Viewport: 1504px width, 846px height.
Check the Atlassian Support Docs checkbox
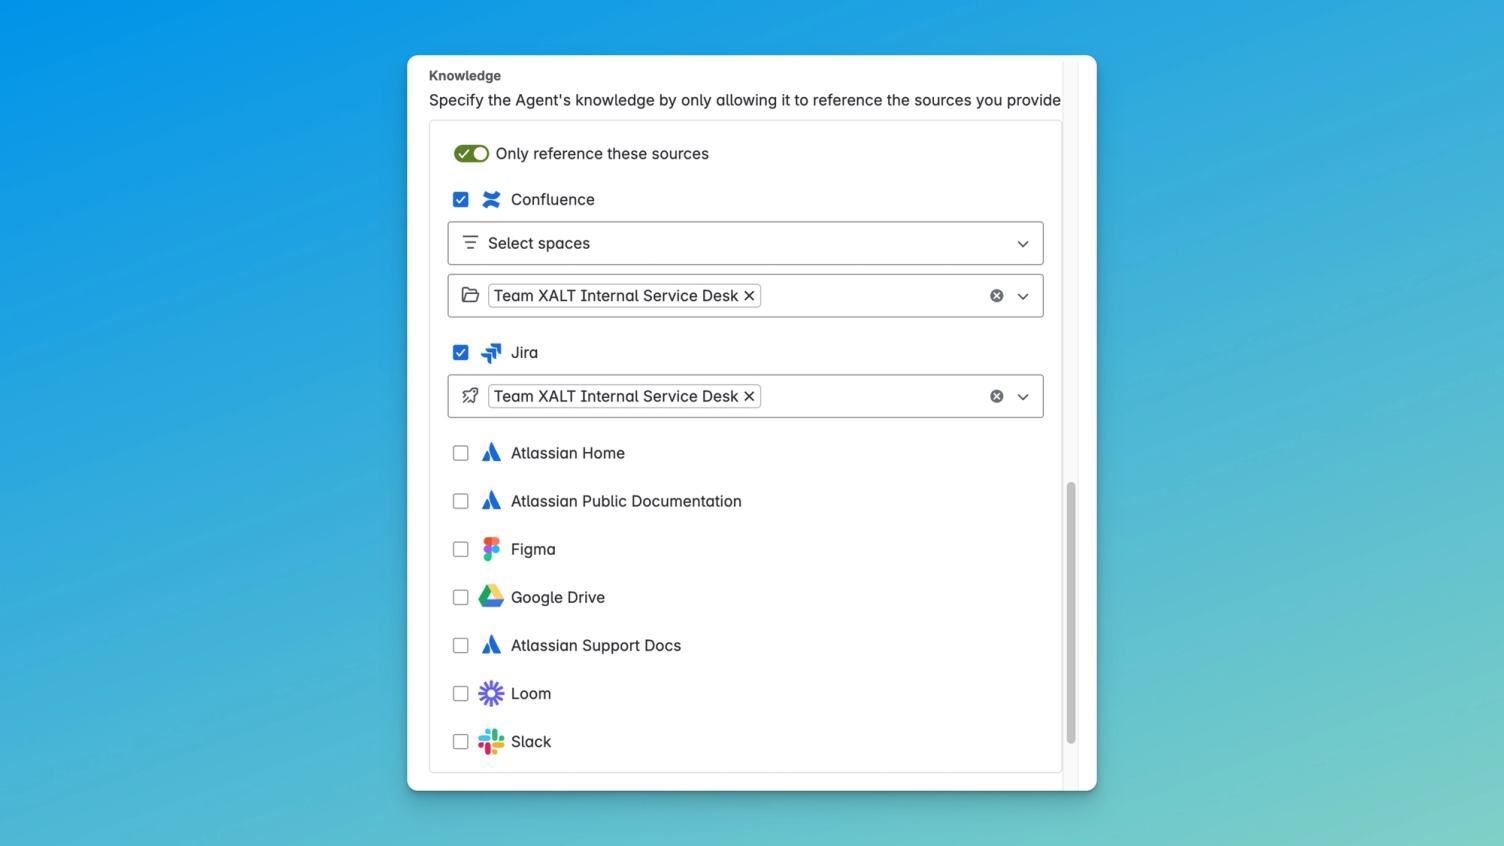pos(460,645)
